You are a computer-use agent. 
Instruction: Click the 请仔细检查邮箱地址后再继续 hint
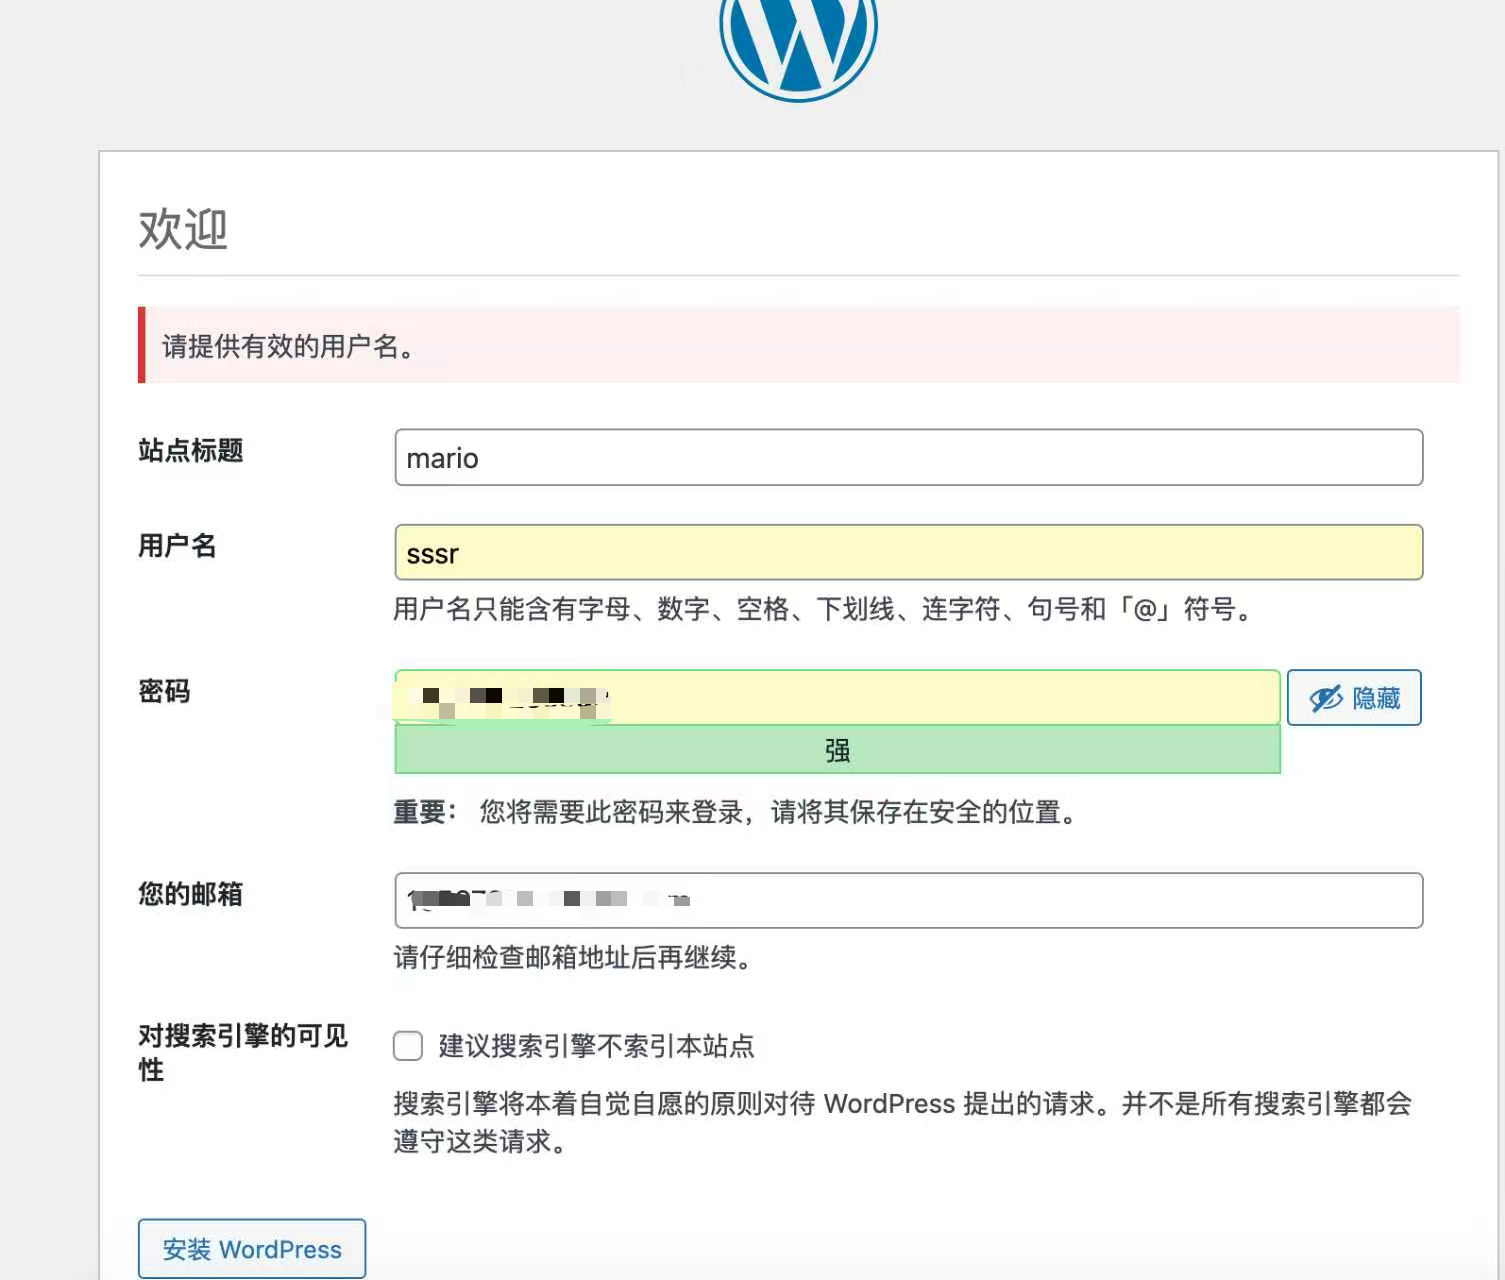point(572,957)
